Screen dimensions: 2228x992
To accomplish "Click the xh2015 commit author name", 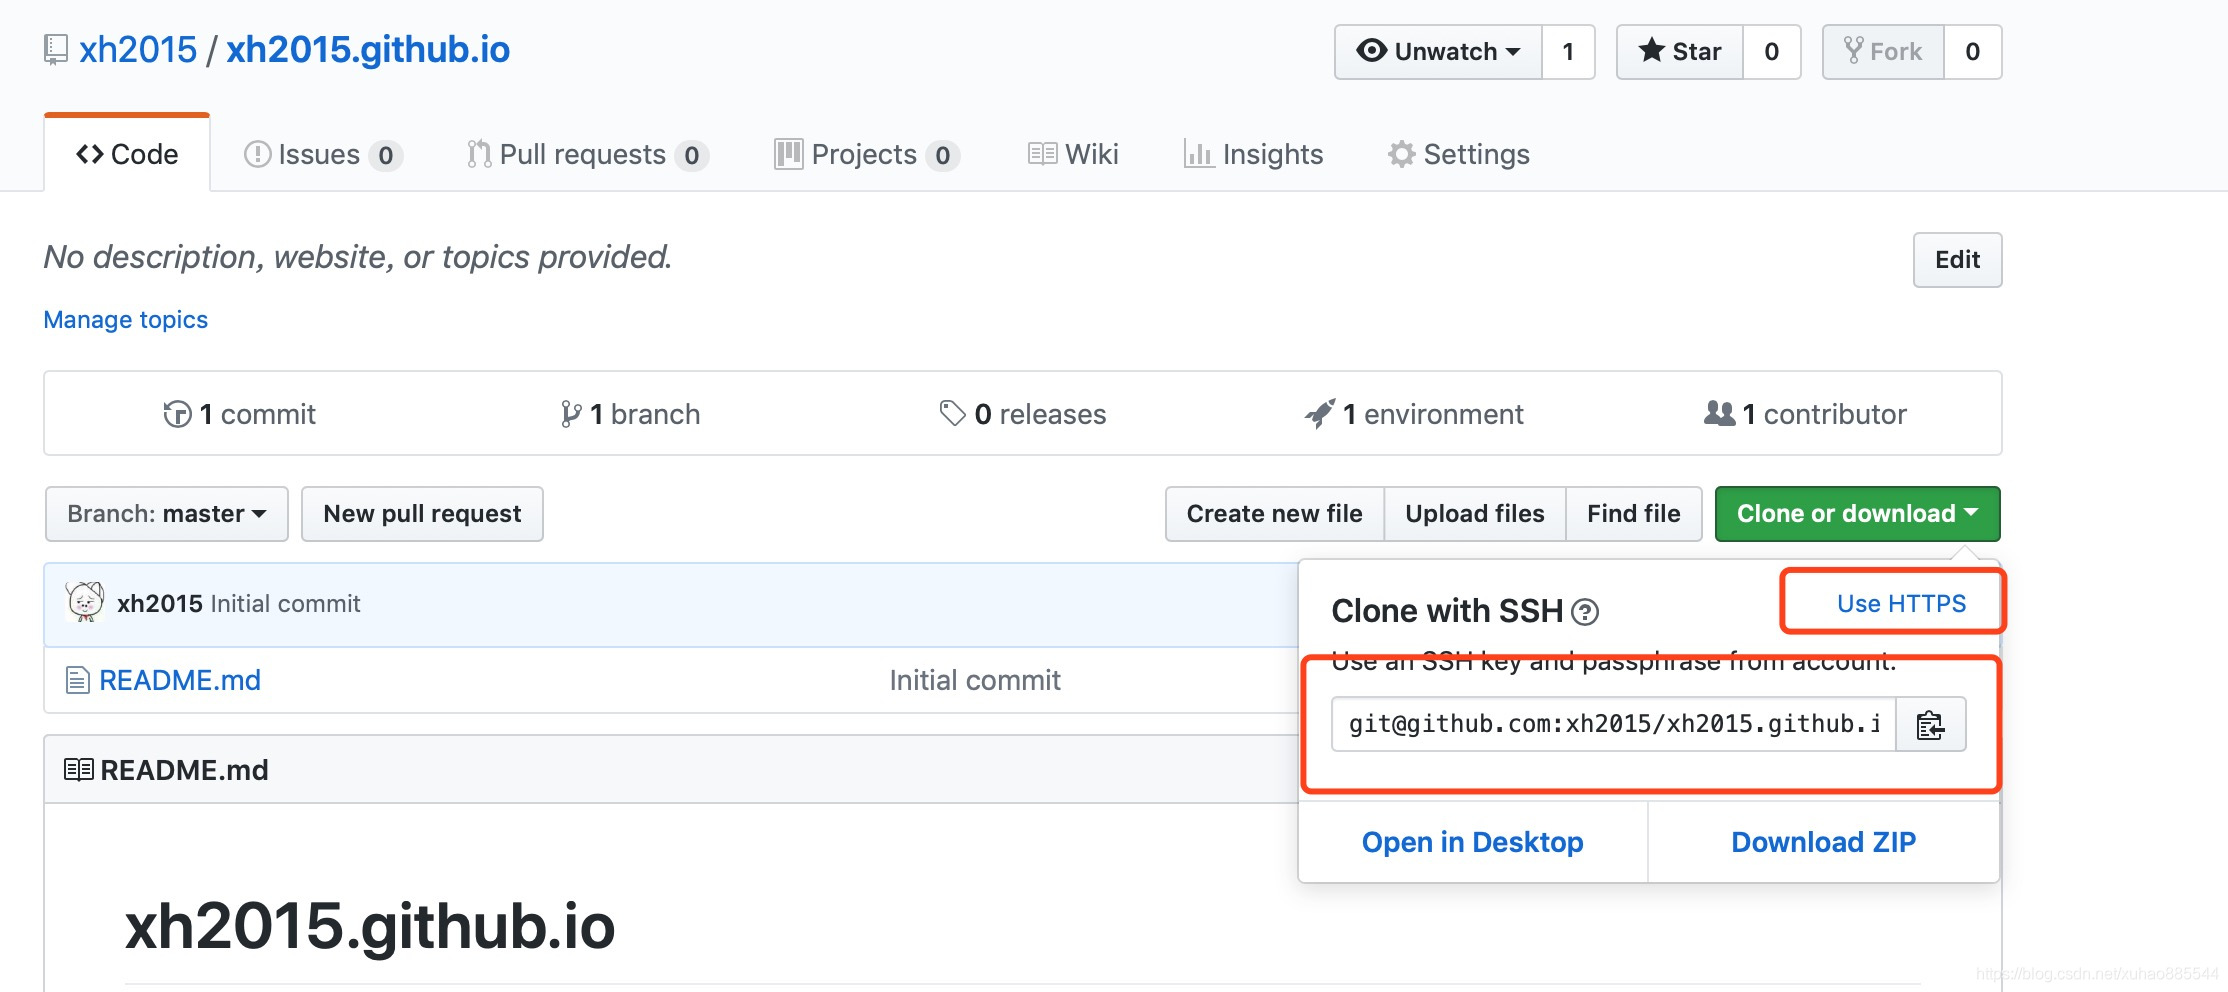I will 160,604.
